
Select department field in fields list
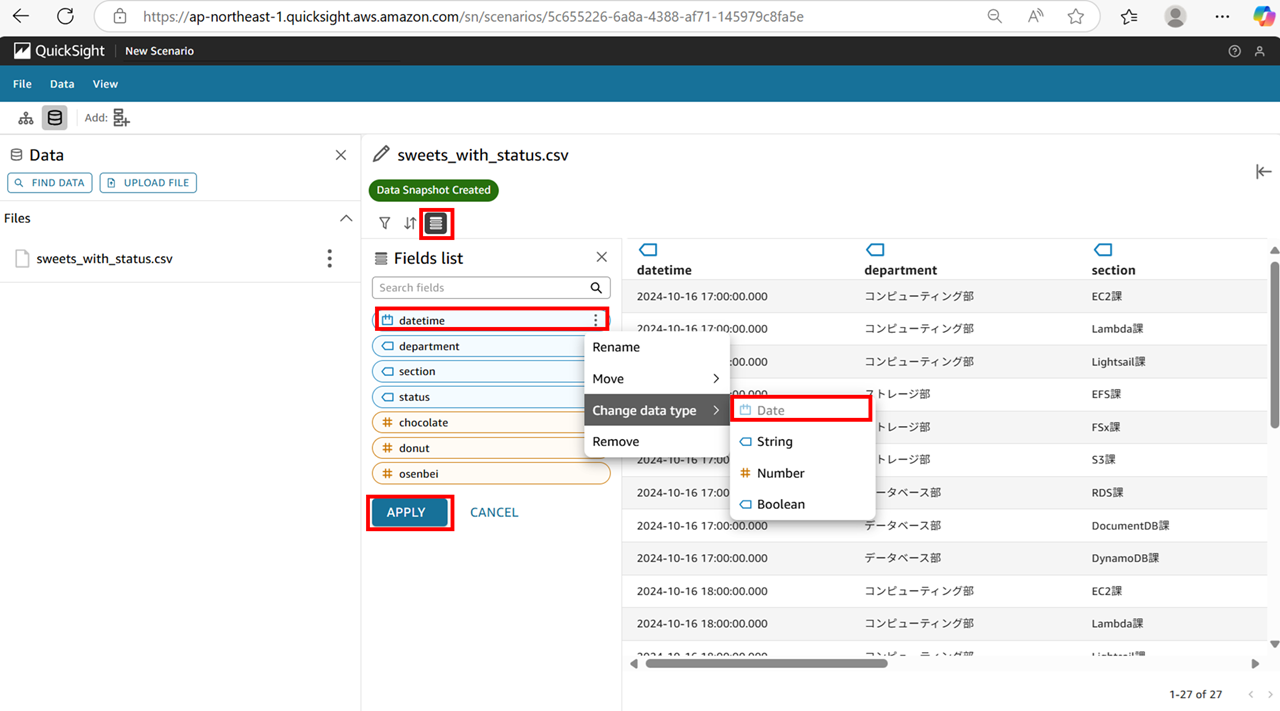click(478, 346)
